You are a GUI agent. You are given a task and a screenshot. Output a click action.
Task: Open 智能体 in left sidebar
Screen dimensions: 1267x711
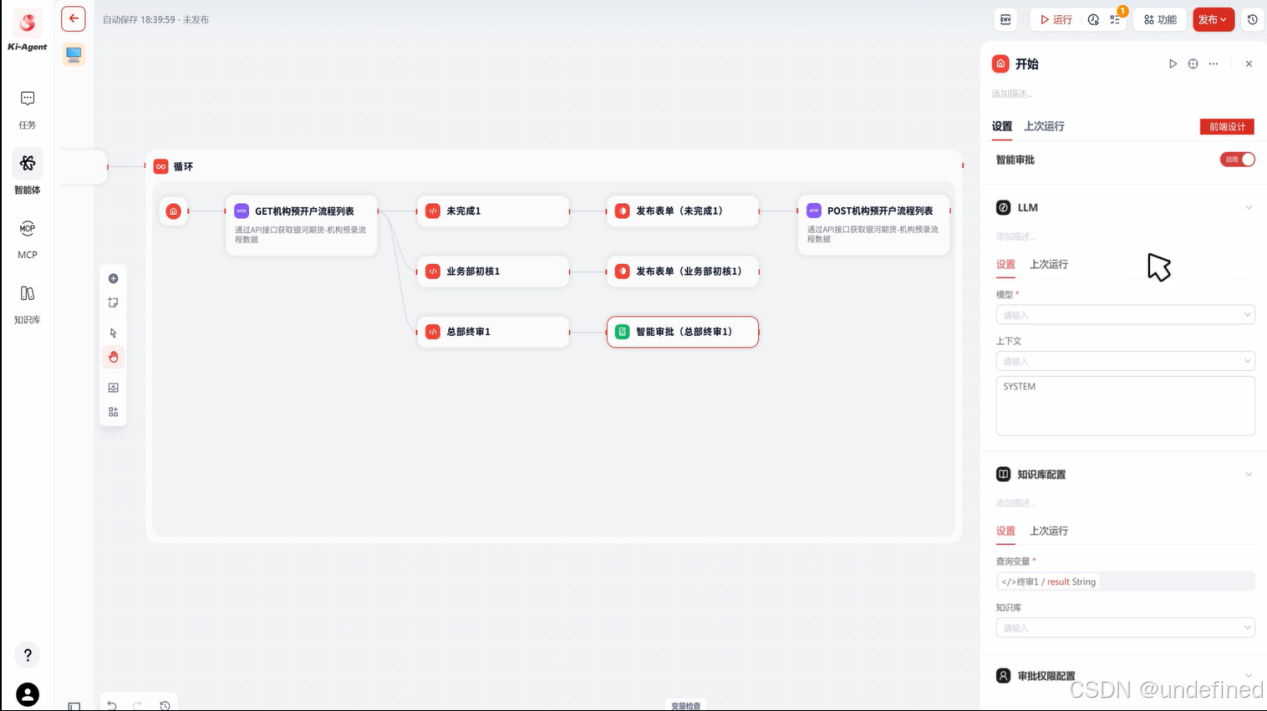[27, 173]
